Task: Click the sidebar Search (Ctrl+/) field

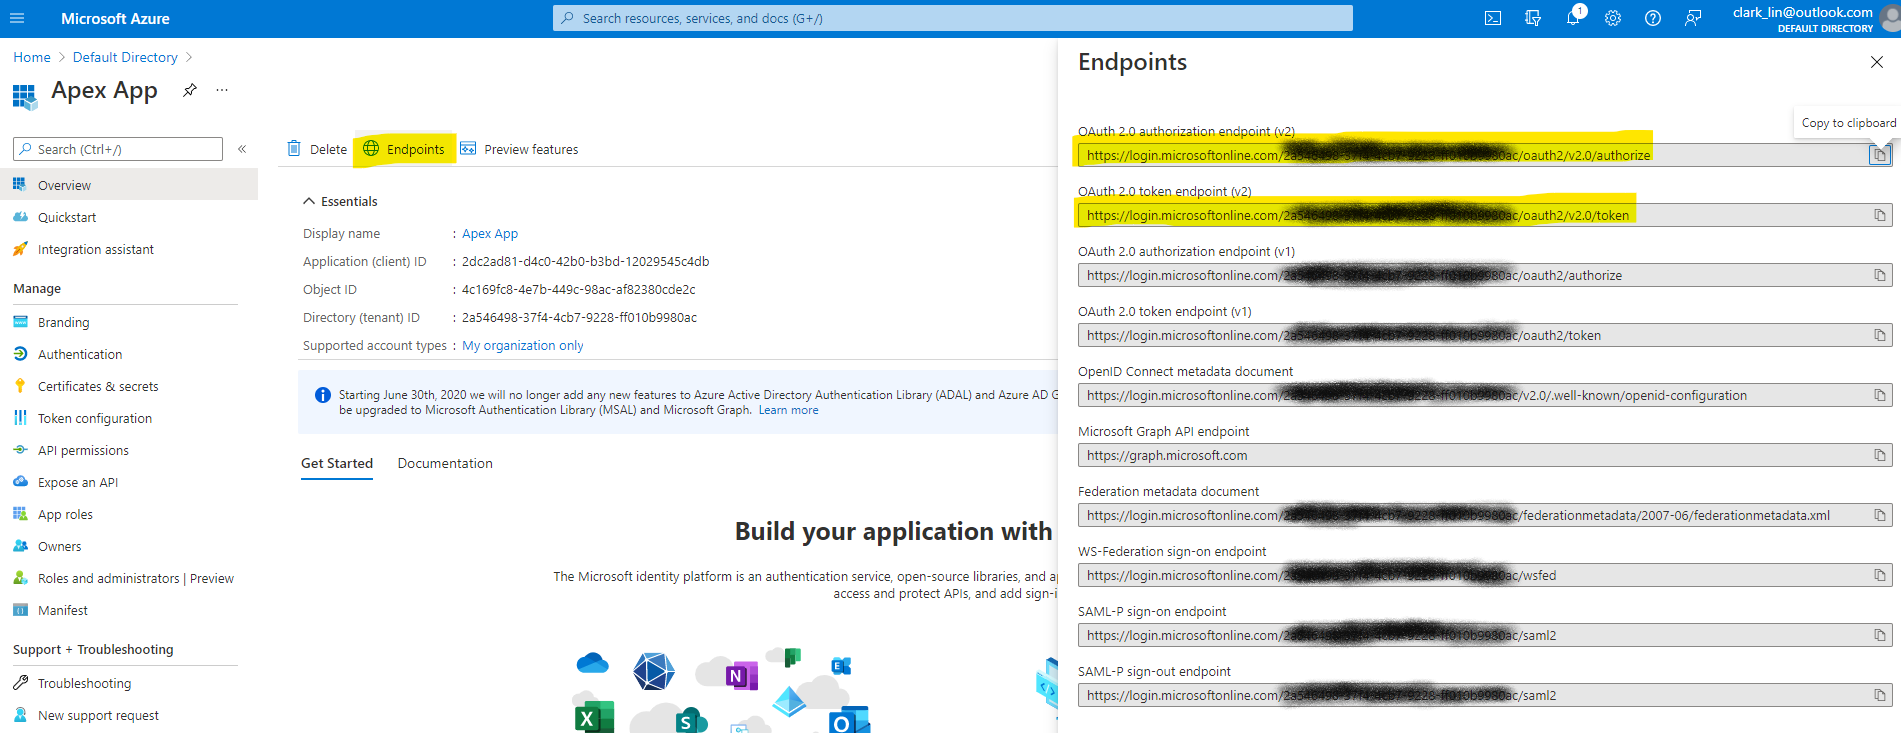Action: tap(118, 149)
